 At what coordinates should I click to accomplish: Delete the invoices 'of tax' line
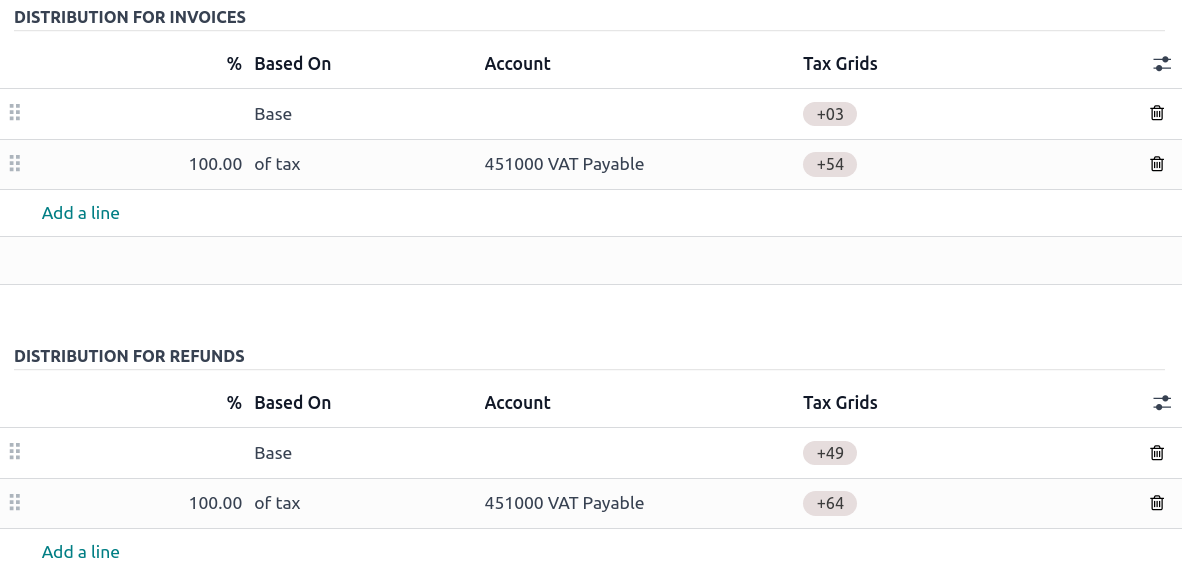click(x=1157, y=164)
